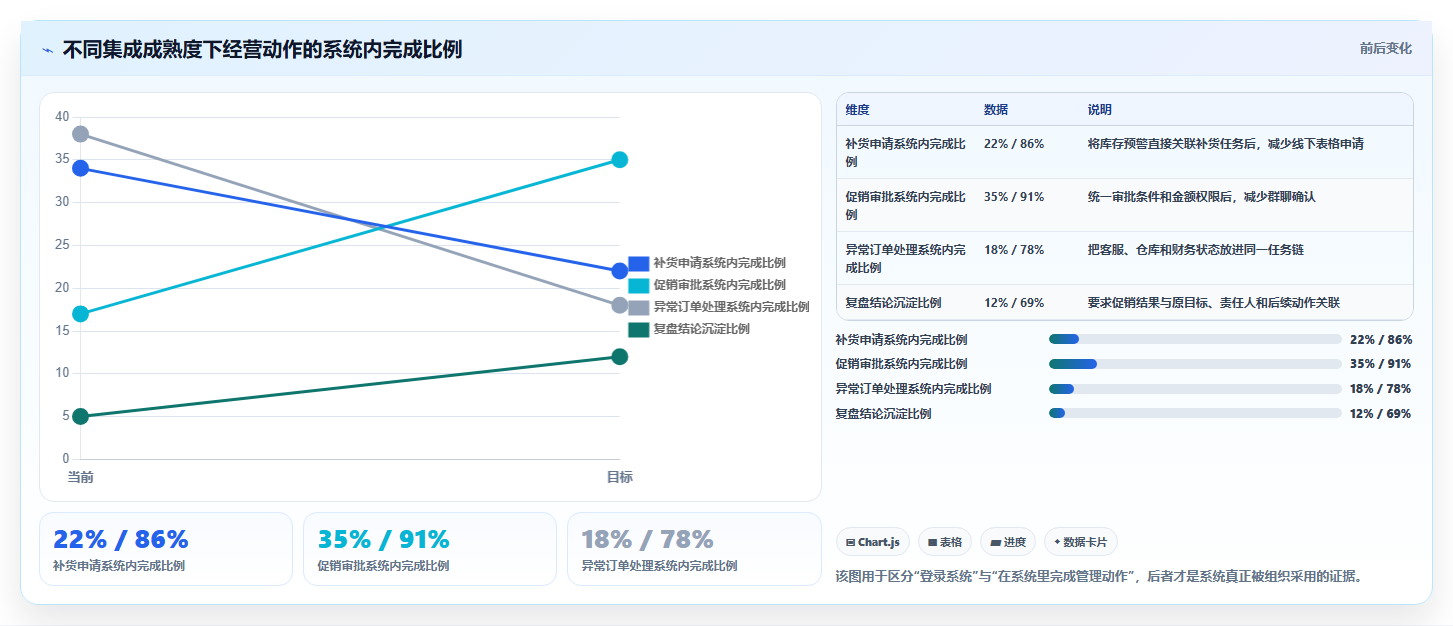
Task: Click the 前后变化 label in header
Action: [1385, 48]
